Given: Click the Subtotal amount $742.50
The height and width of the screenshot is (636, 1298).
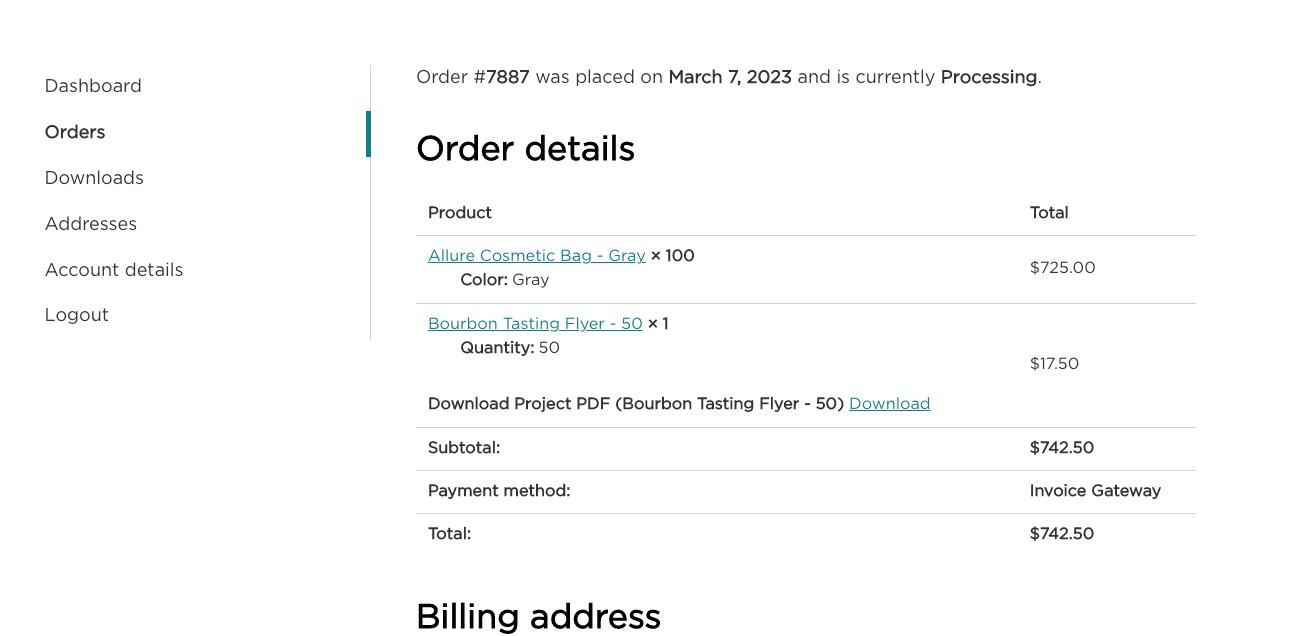Looking at the screenshot, I should (1061, 448).
